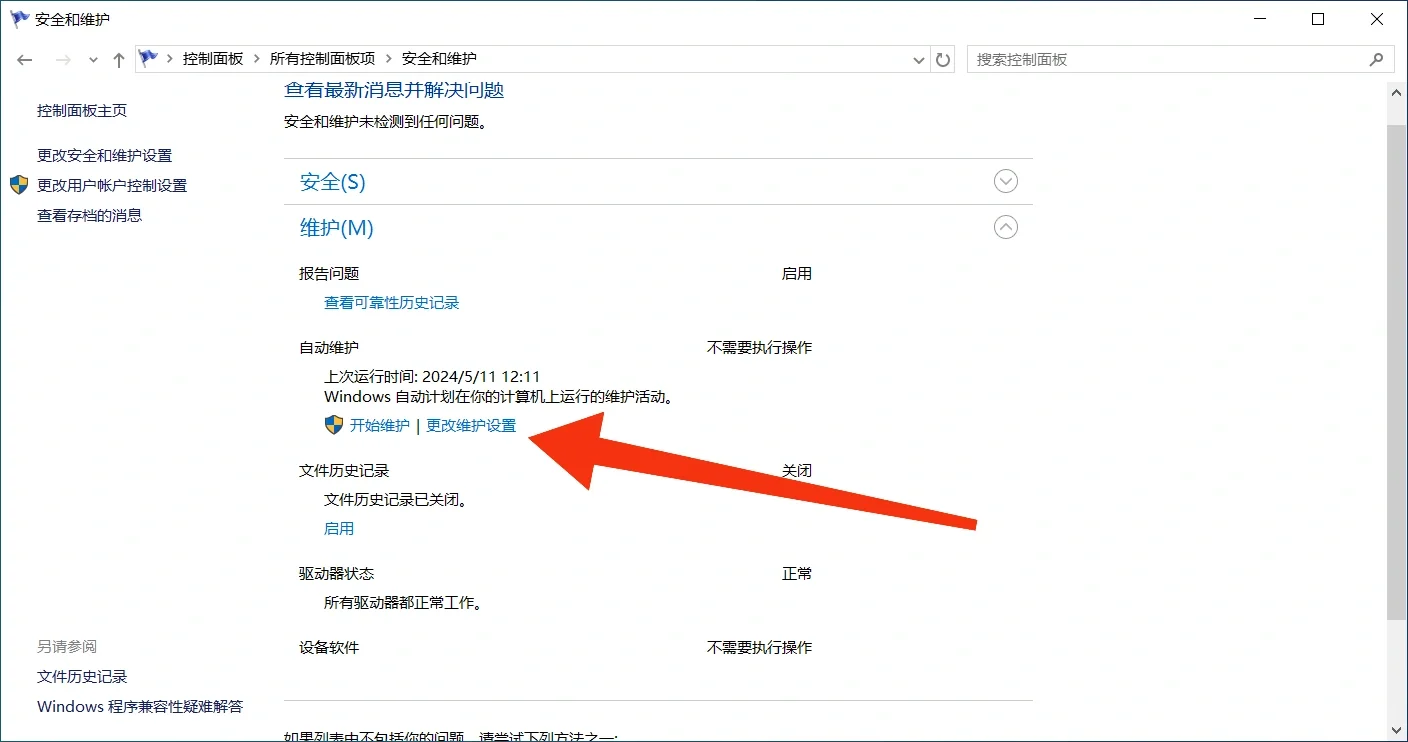Image resolution: width=1408 pixels, height=742 pixels.
Task: Go up one level with Up arrow
Action: 119,60
